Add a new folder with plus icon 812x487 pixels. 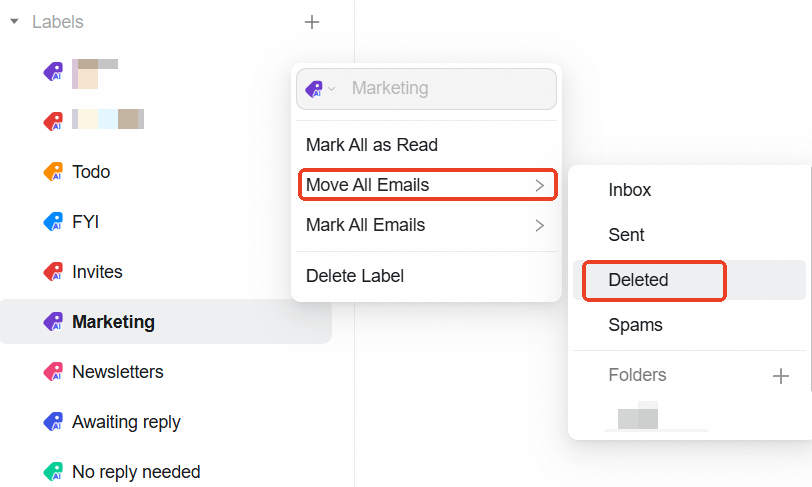coord(781,376)
